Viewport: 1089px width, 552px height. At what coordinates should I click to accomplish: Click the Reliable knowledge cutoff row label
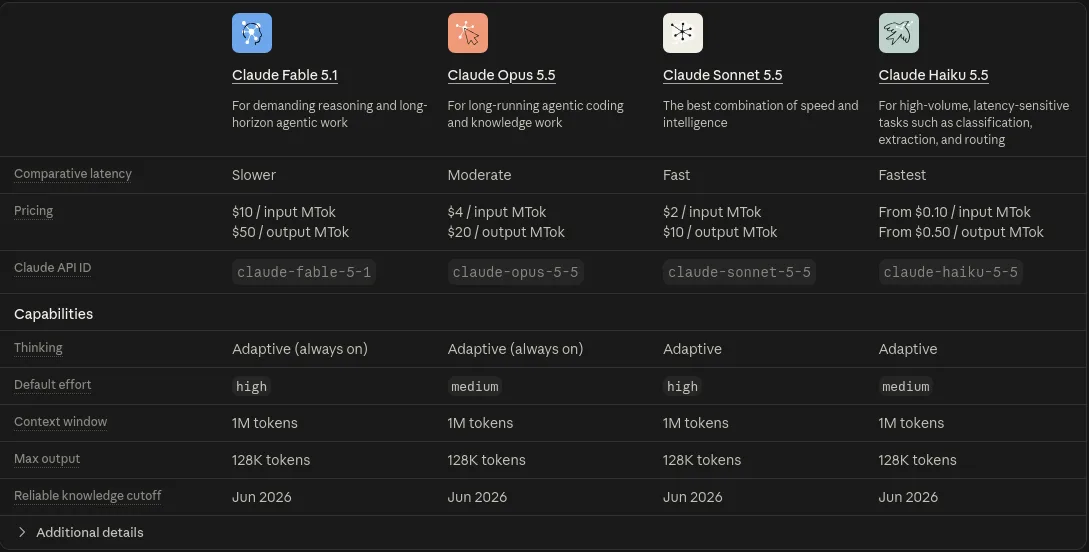click(88, 496)
